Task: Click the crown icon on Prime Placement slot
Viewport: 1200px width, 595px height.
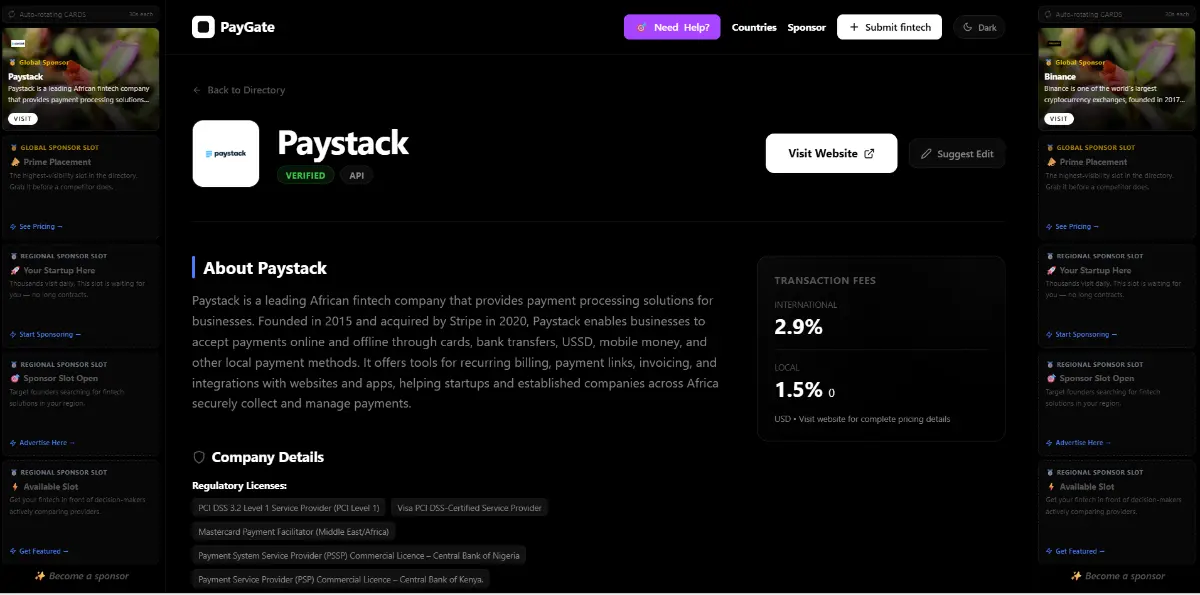Action: 17,162
